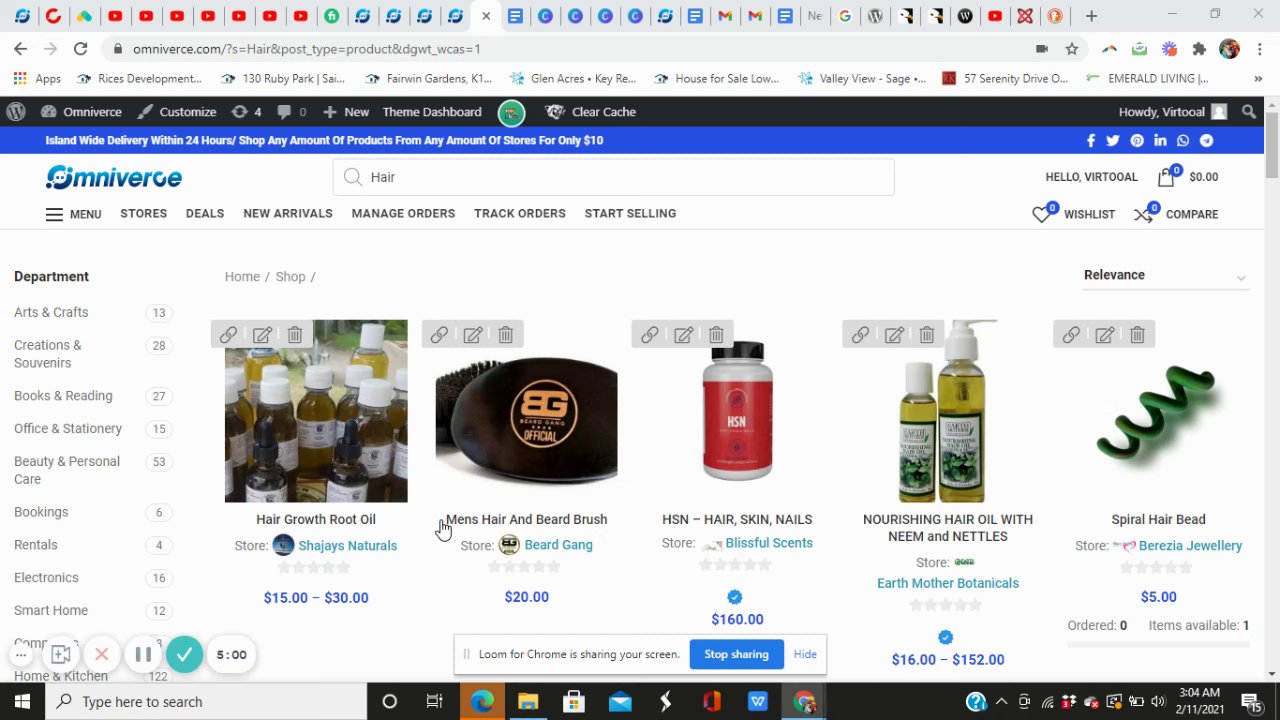Open the New content menu in admin bar
Viewport: 1280px width, 720px height.
click(x=346, y=112)
